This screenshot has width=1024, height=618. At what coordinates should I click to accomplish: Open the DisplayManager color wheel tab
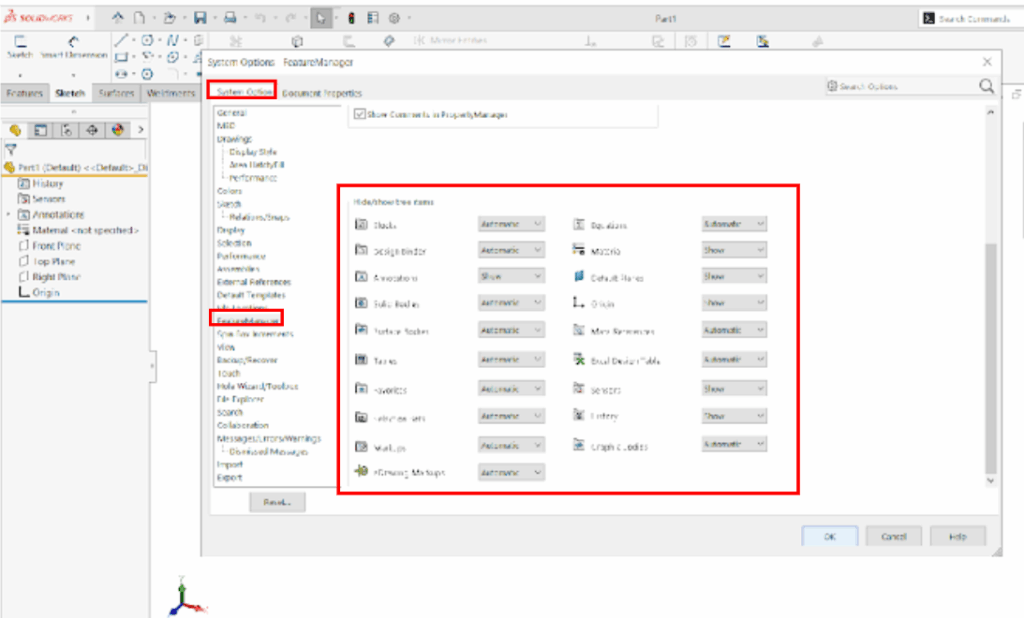coord(117,129)
